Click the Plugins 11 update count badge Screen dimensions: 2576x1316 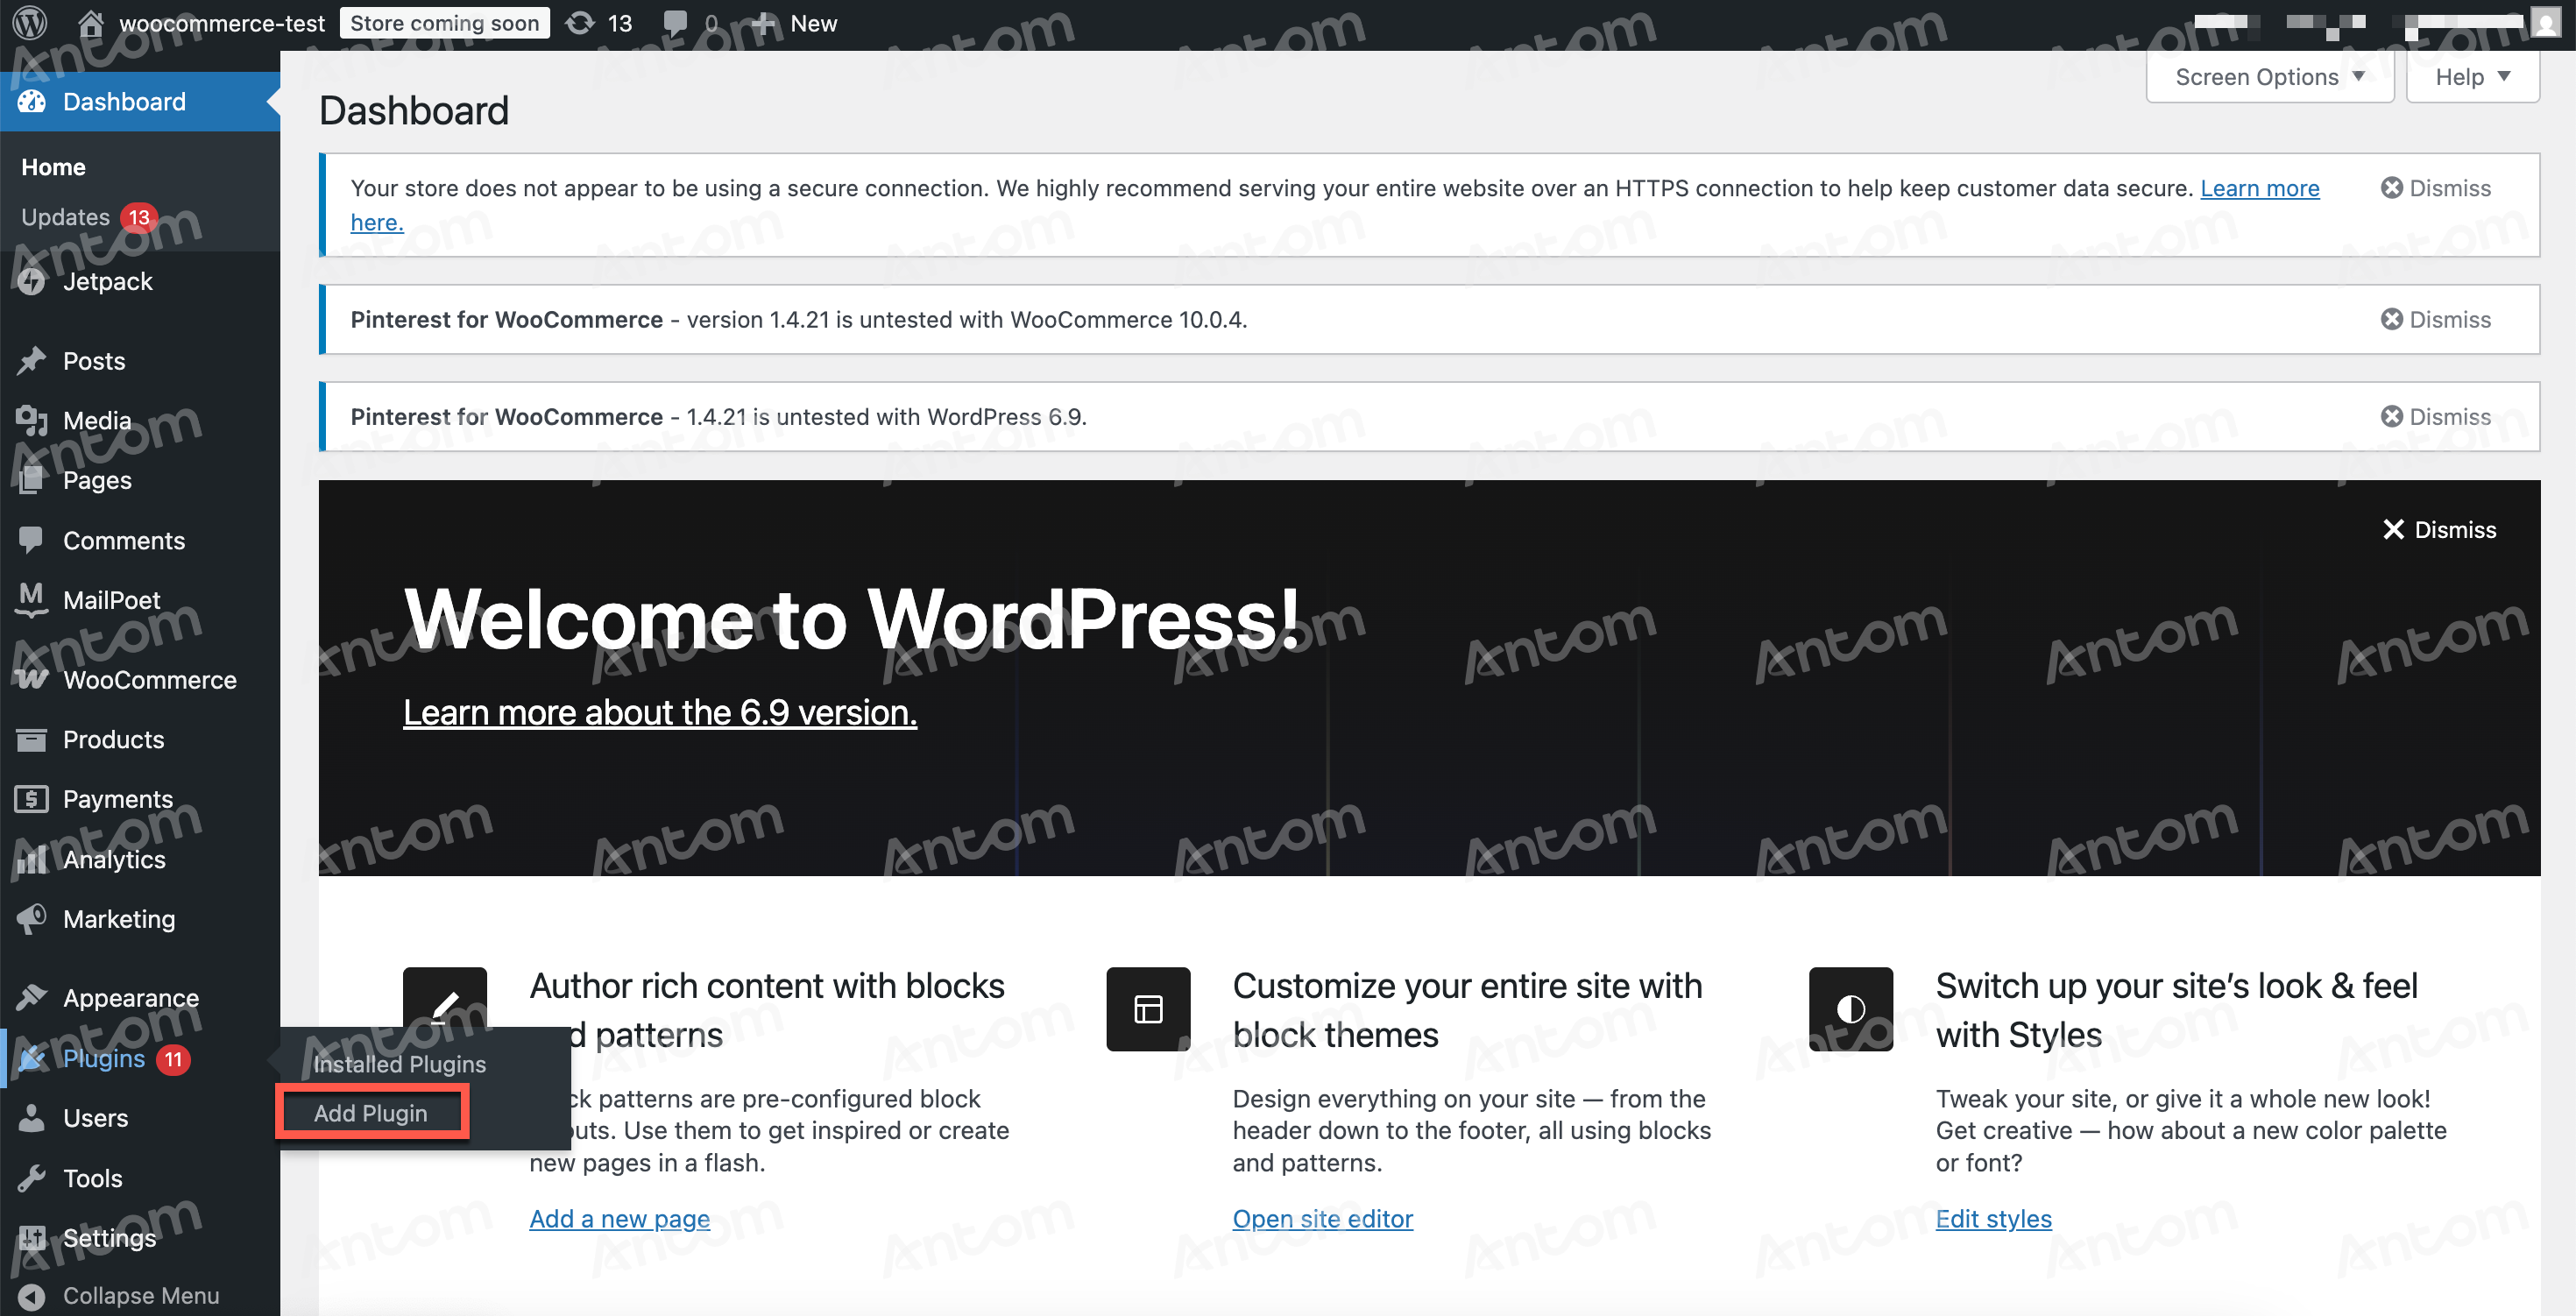174,1059
